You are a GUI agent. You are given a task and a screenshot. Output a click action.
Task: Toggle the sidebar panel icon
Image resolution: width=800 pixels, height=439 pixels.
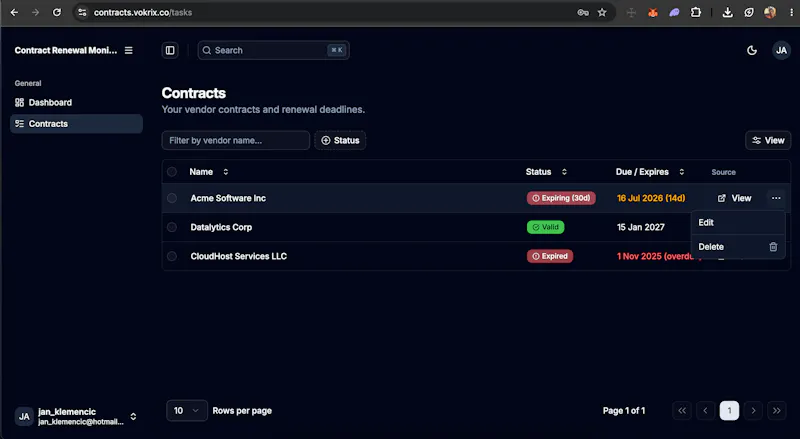tap(170, 50)
